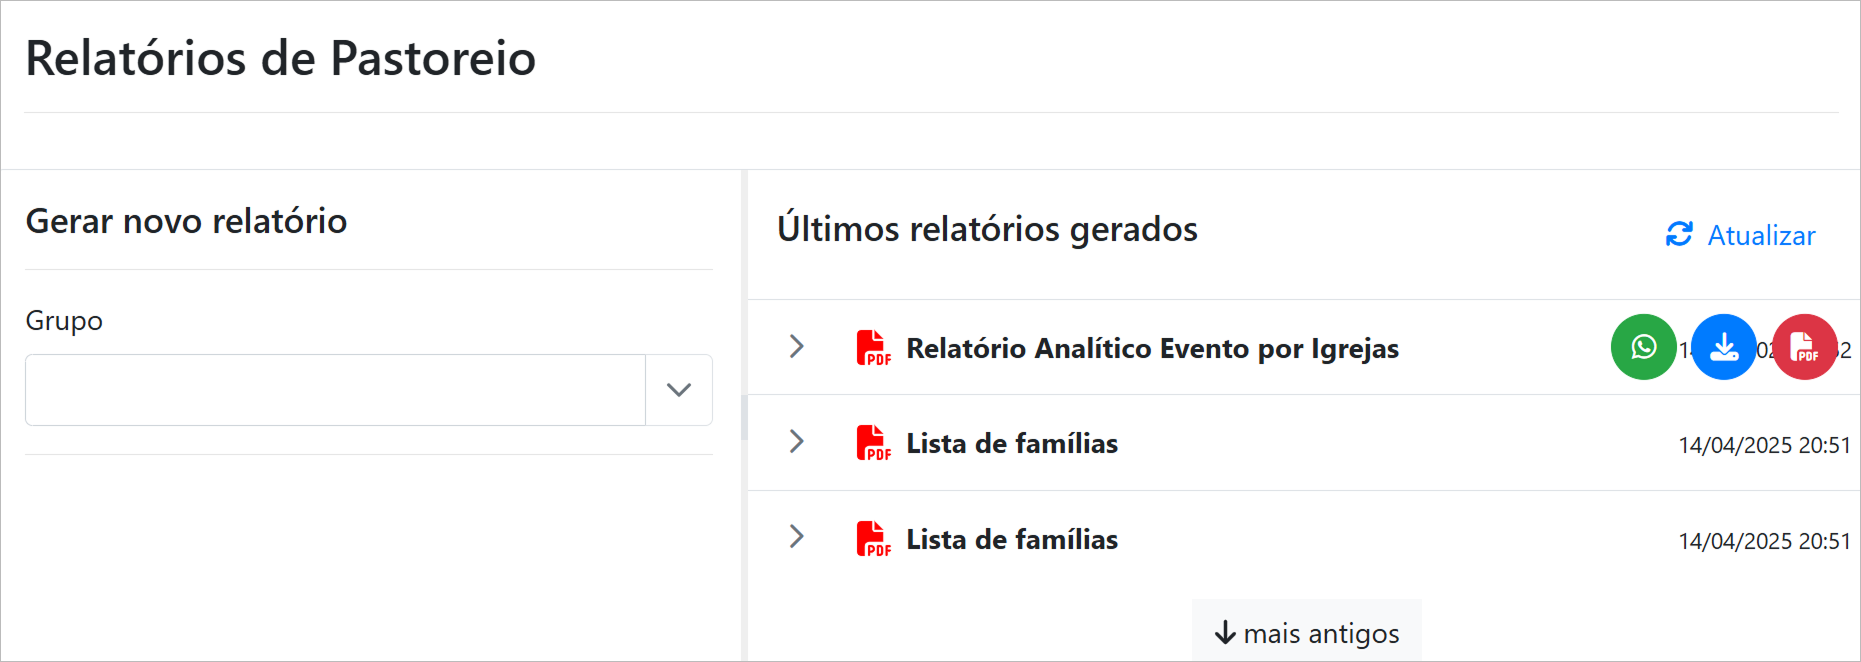Click the refresh arrows icon beside Atualizar
1861x662 pixels.
(x=1679, y=234)
